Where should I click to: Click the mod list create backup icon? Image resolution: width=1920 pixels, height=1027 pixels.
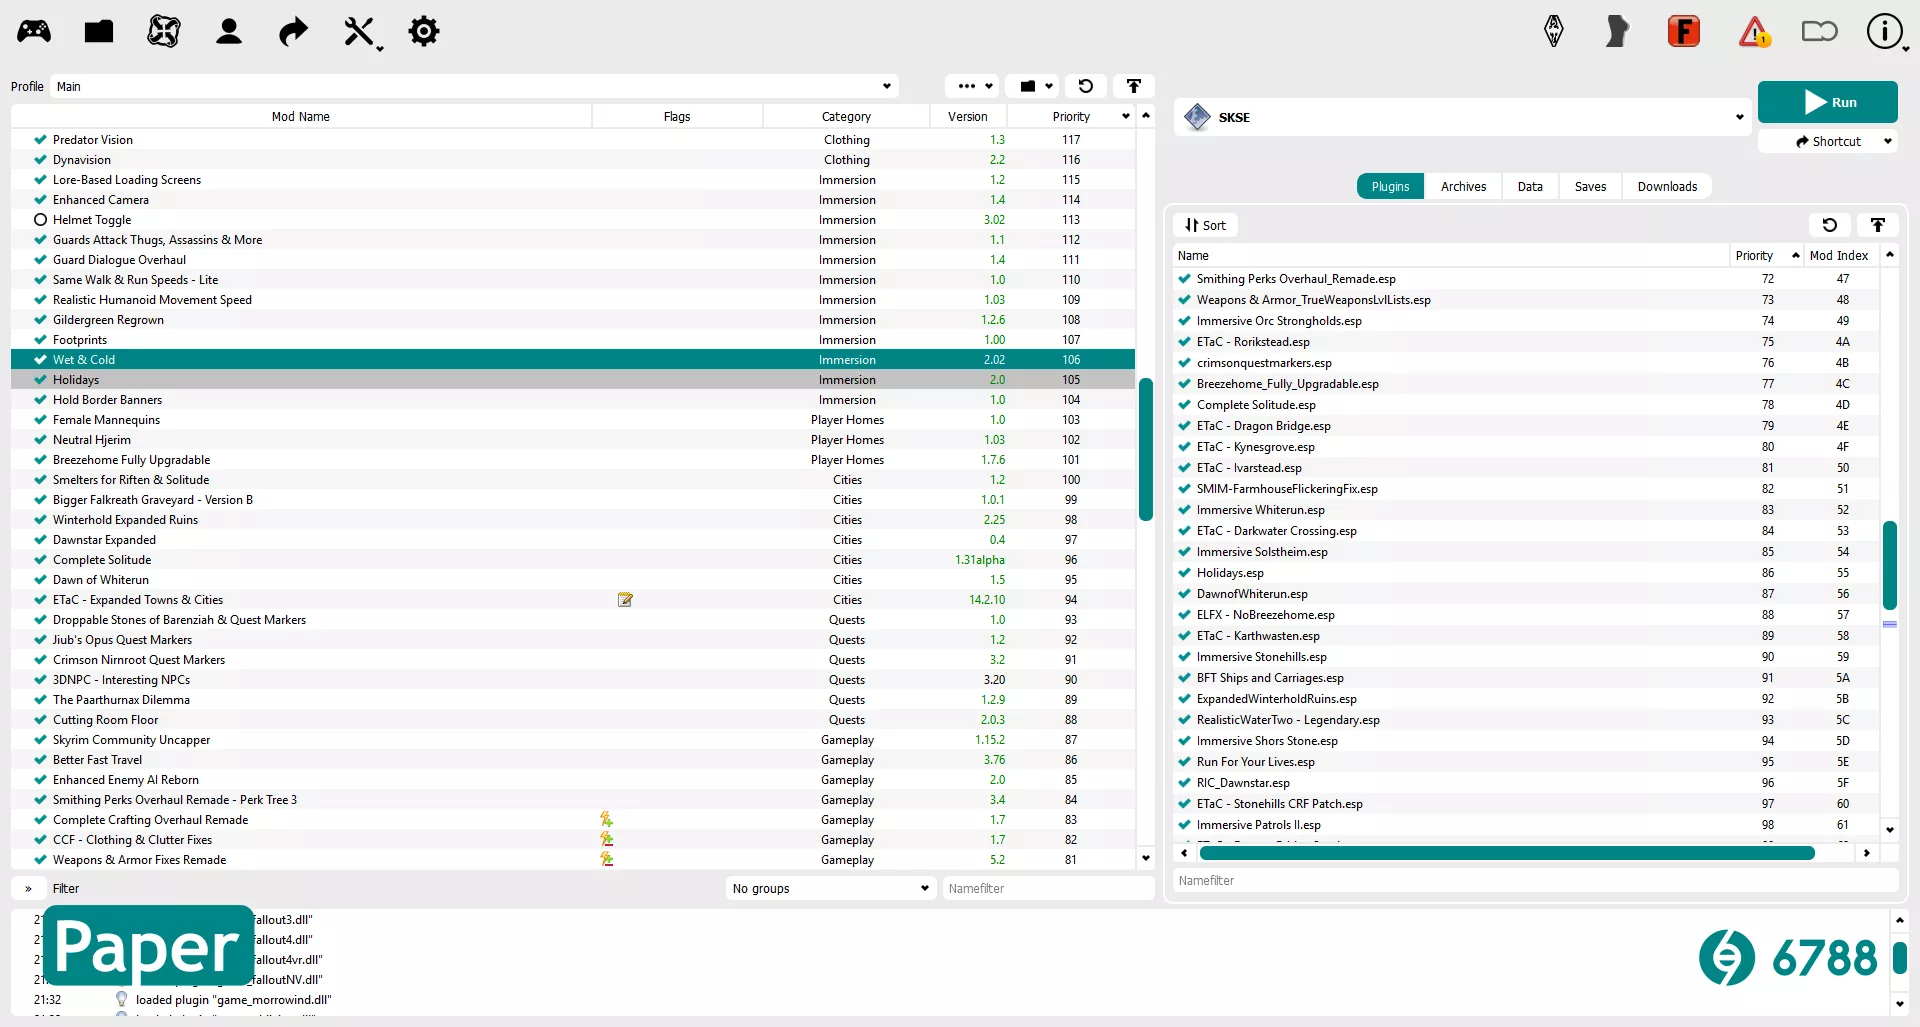(1134, 86)
